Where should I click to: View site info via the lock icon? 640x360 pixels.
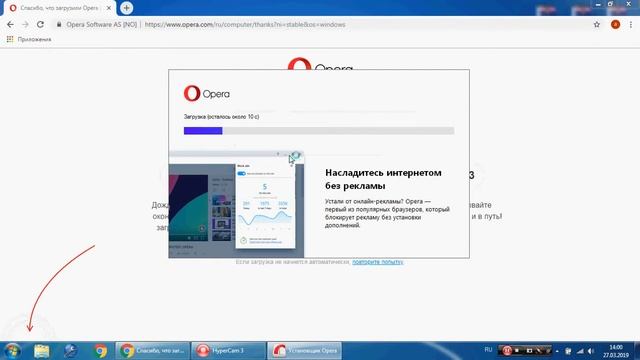coord(59,24)
